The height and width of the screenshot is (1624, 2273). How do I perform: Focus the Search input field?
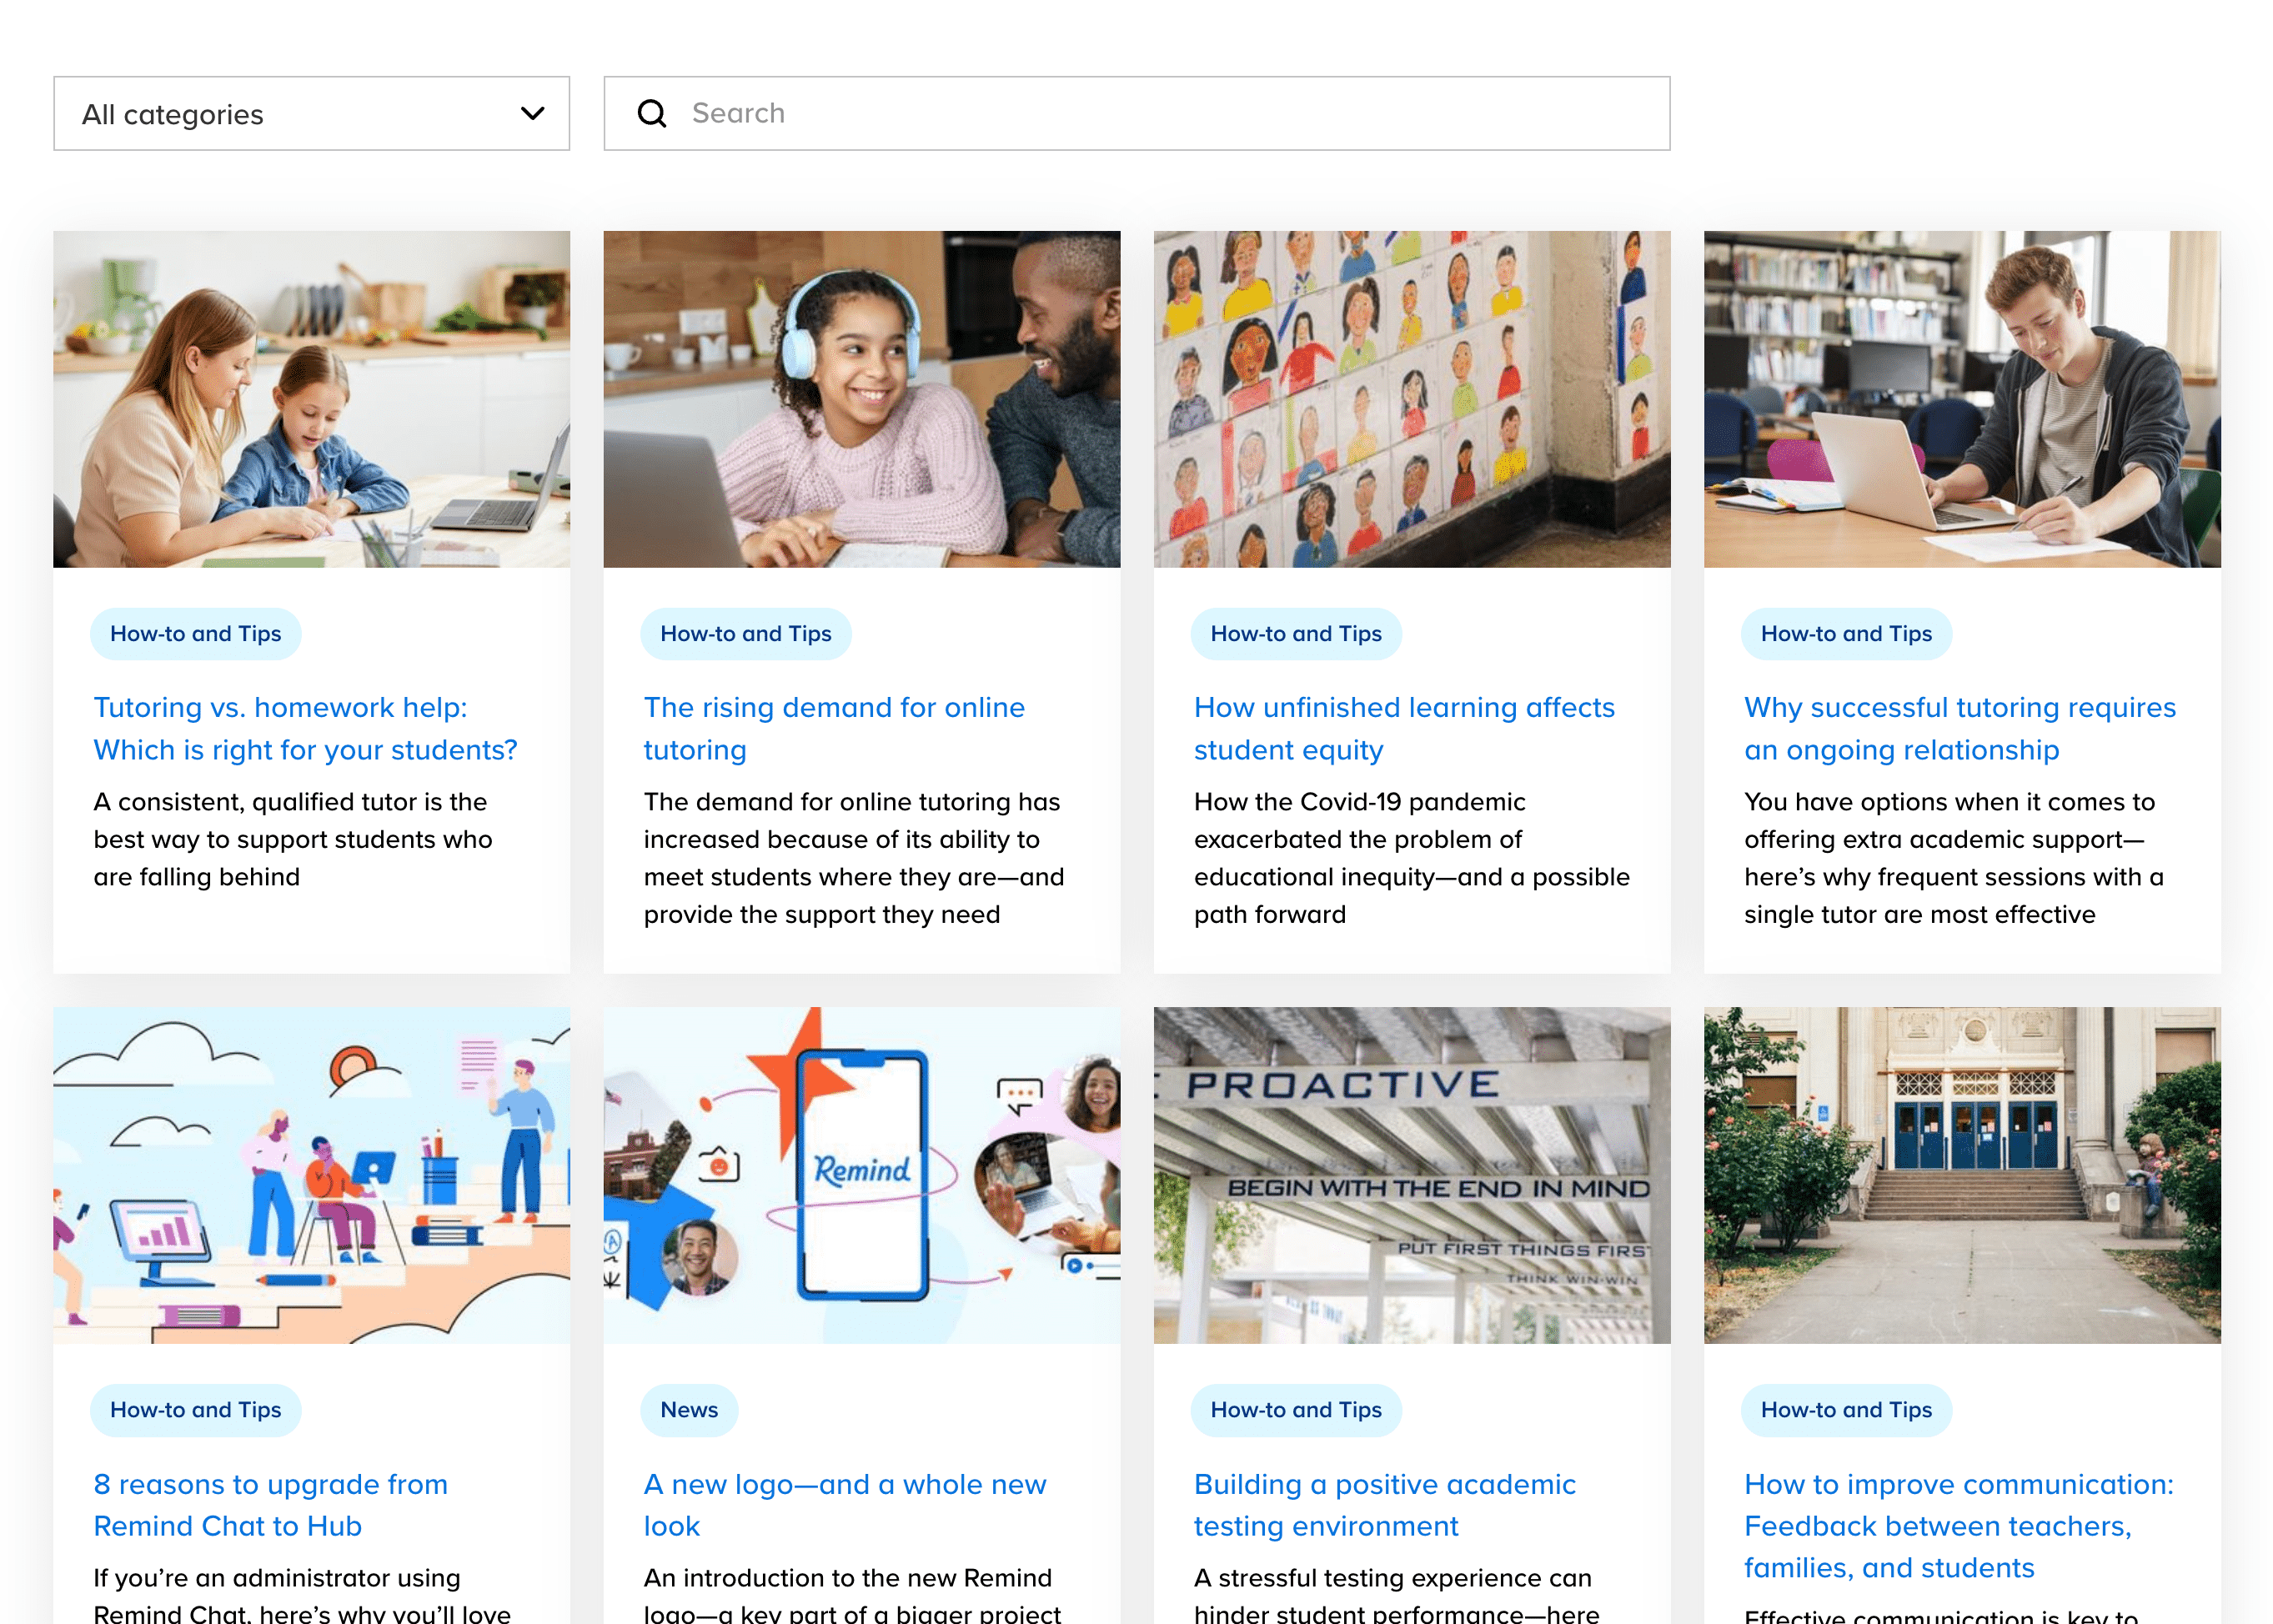tap(1136, 114)
